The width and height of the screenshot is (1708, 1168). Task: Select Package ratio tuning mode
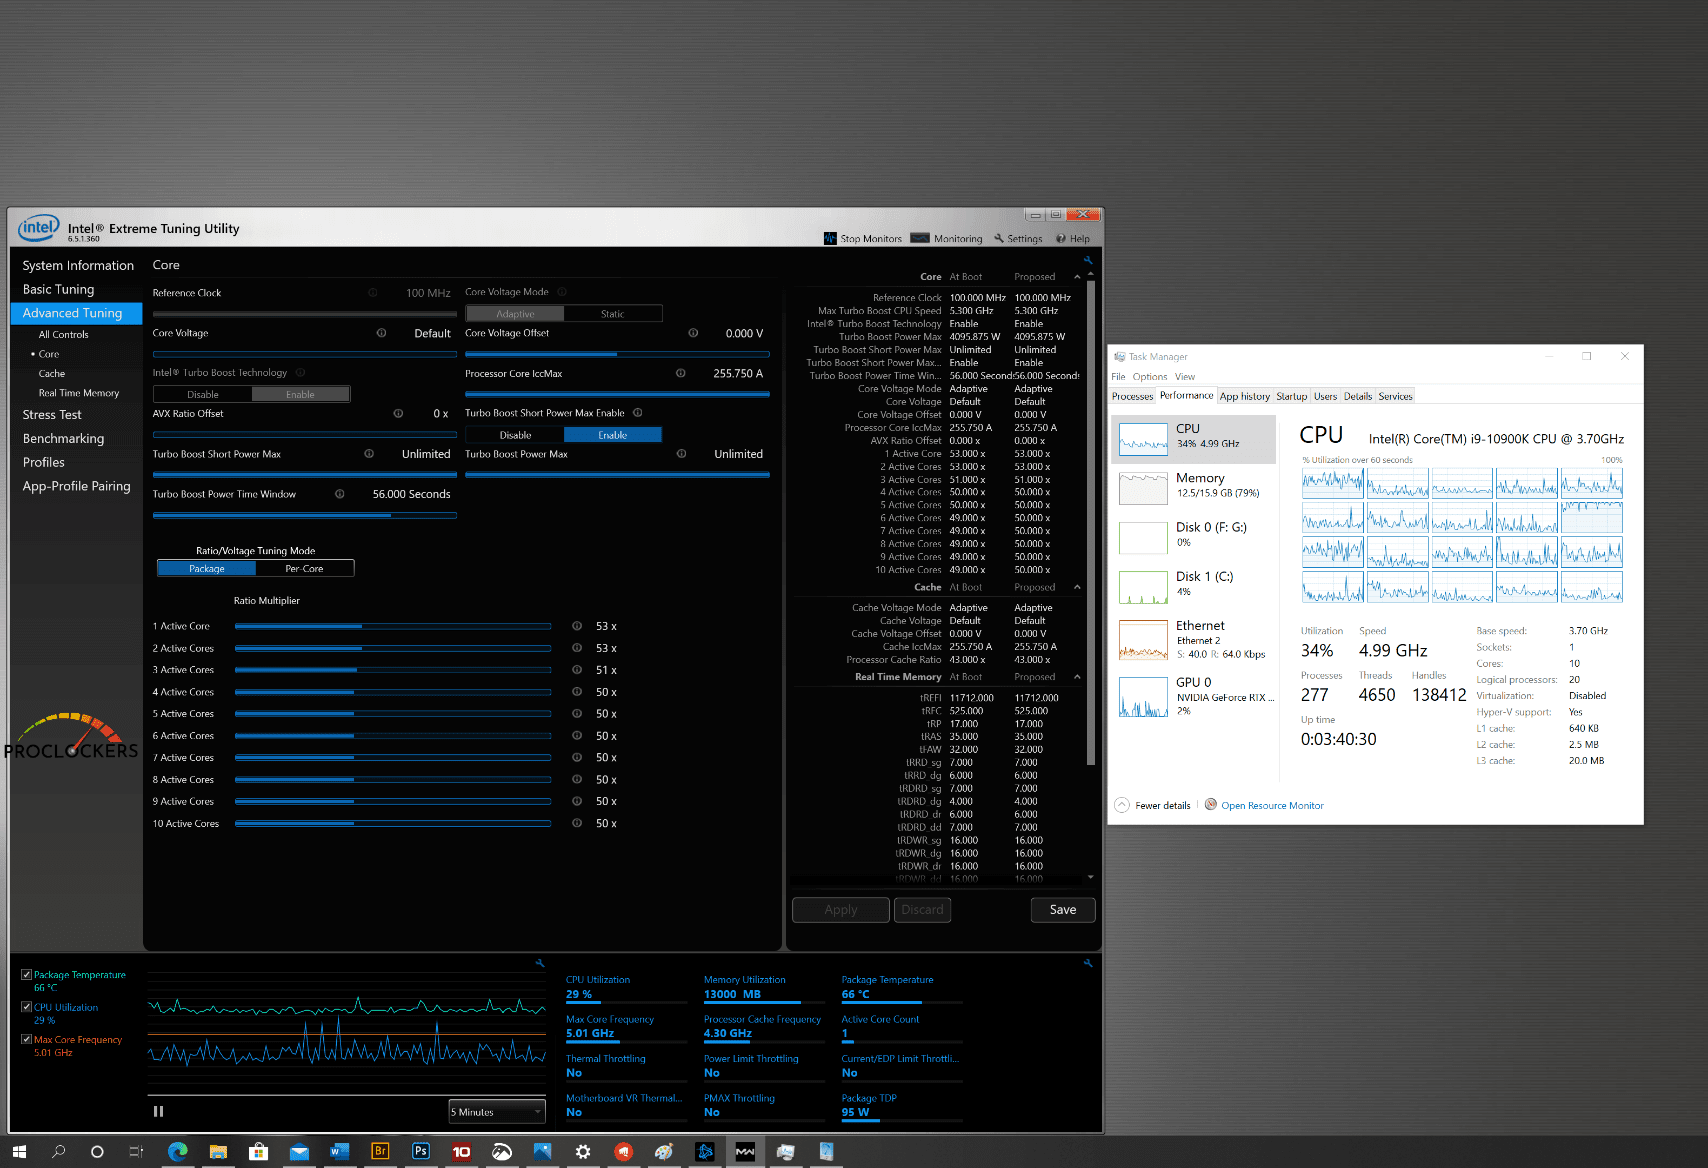pyautogui.click(x=207, y=568)
